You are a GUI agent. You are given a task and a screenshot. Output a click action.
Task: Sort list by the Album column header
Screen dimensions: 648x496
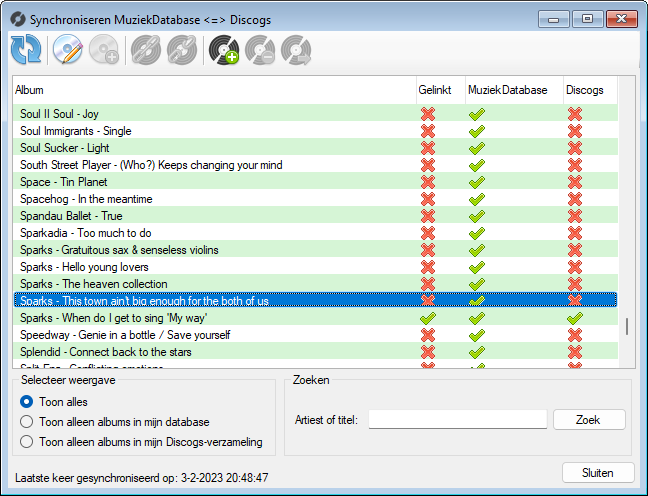(x=214, y=90)
